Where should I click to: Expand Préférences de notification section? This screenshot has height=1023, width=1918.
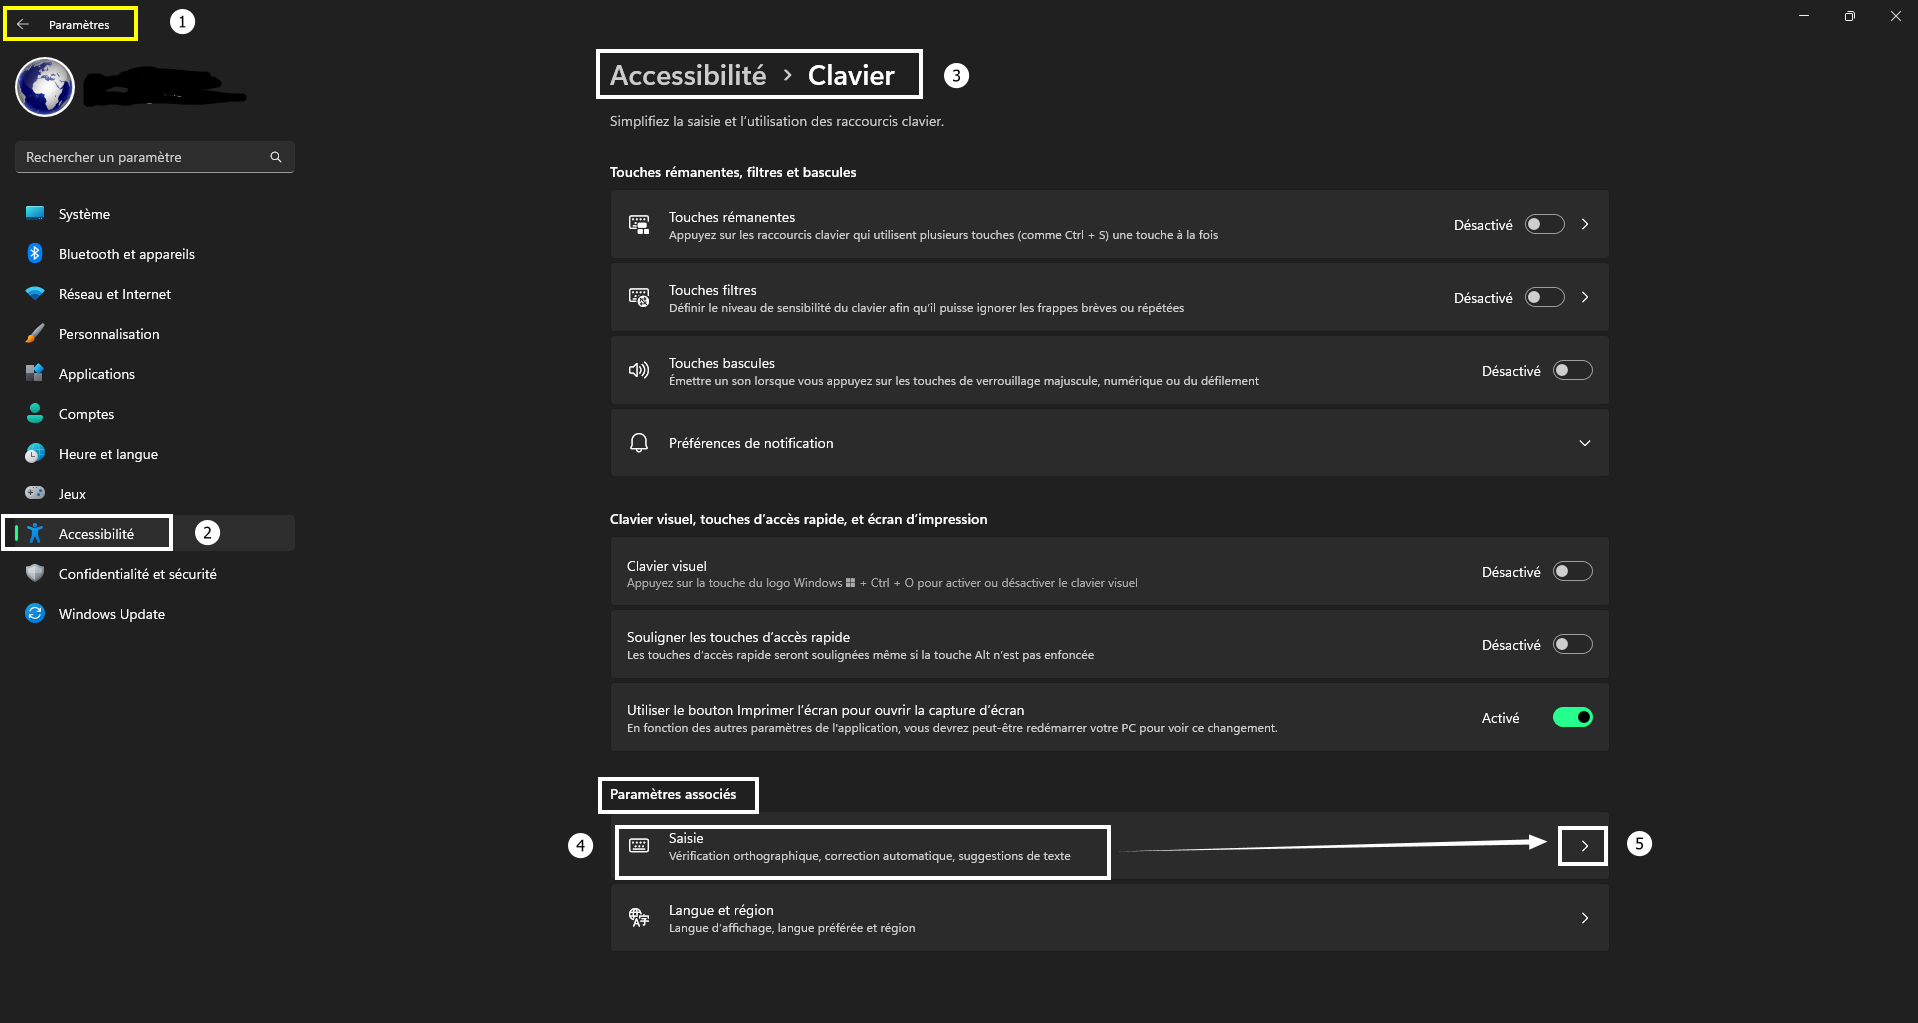tap(1584, 443)
